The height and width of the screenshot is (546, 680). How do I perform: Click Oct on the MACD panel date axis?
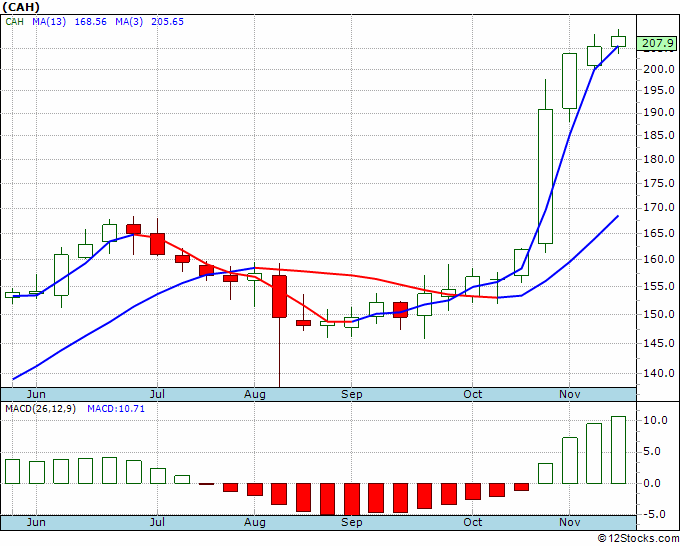pyautogui.click(x=473, y=522)
